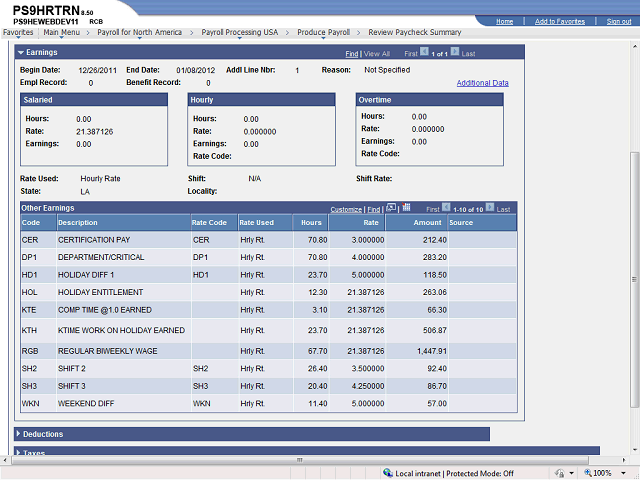The height and width of the screenshot is (480, 640).
Task: Collapse the Earnings section
Action: [x=21, y=53]
